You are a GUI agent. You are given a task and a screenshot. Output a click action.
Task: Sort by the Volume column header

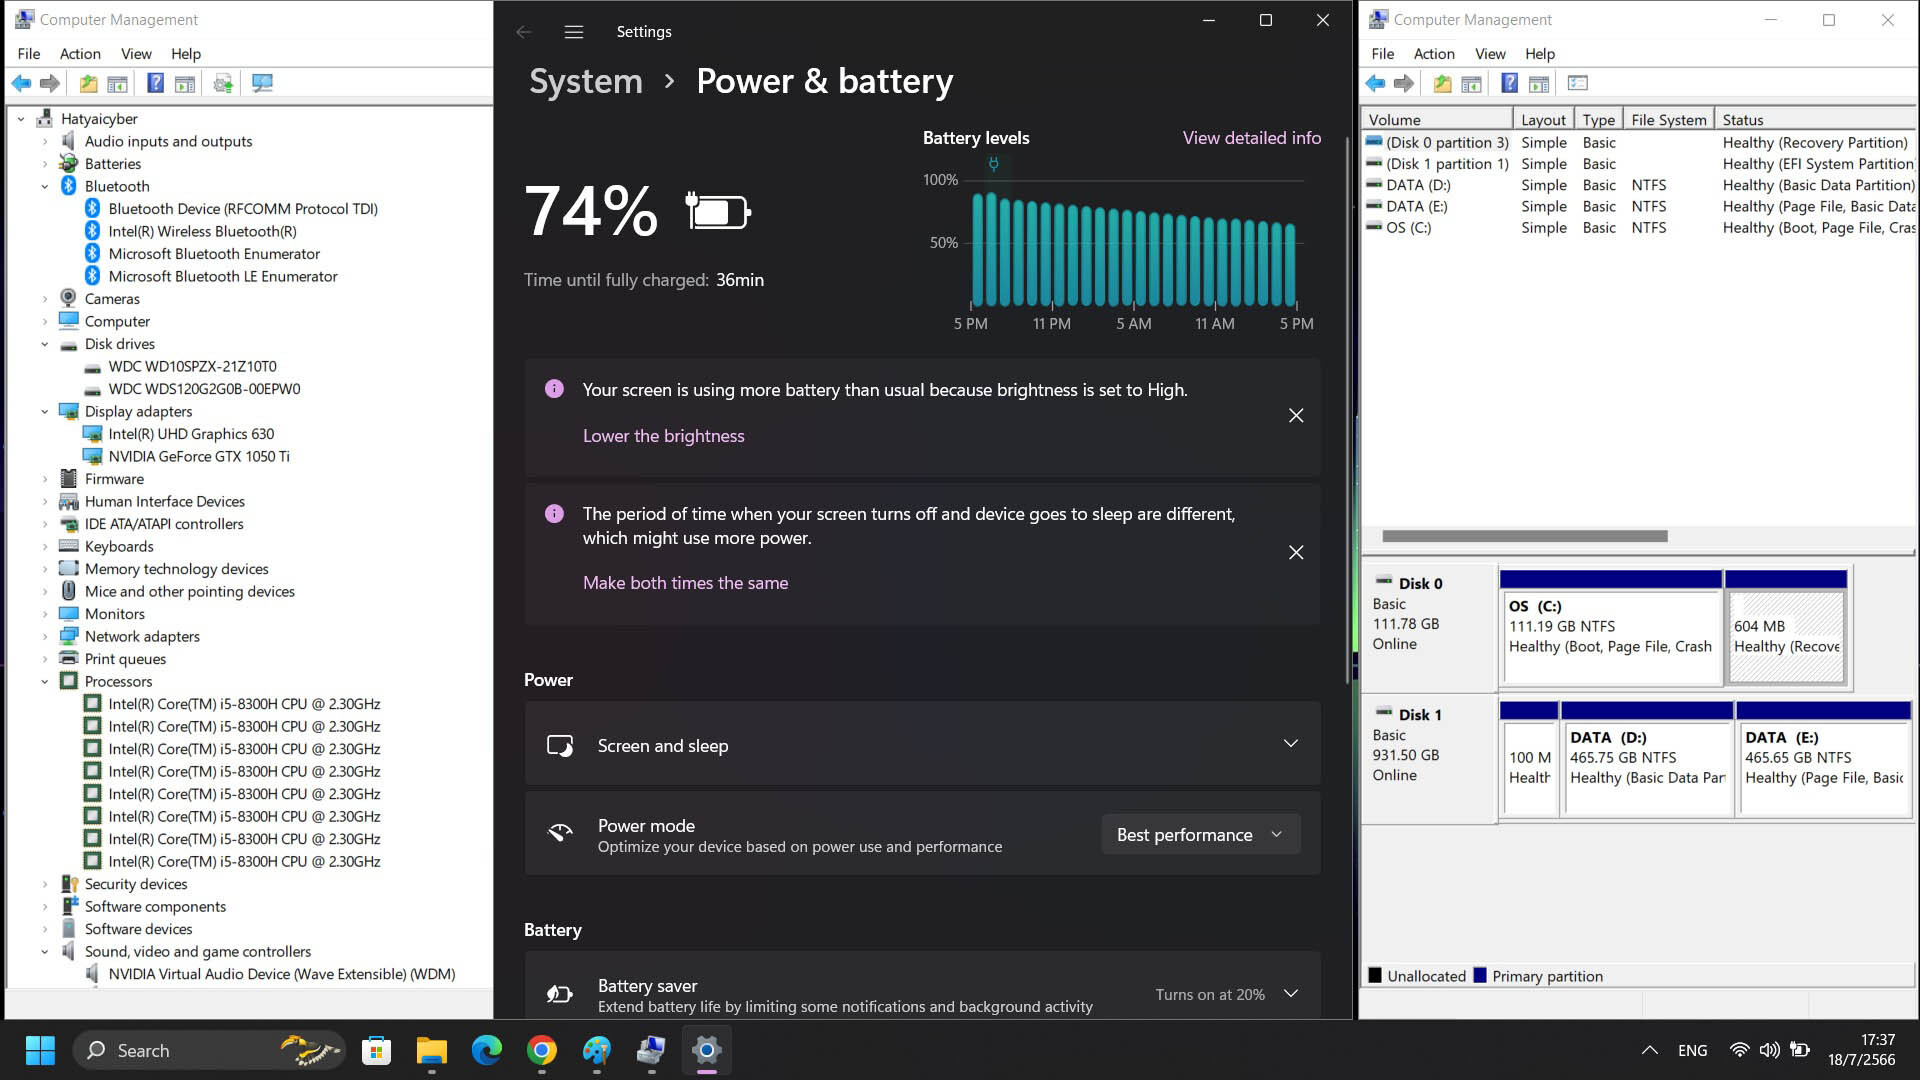click(x=1438, y=119)
